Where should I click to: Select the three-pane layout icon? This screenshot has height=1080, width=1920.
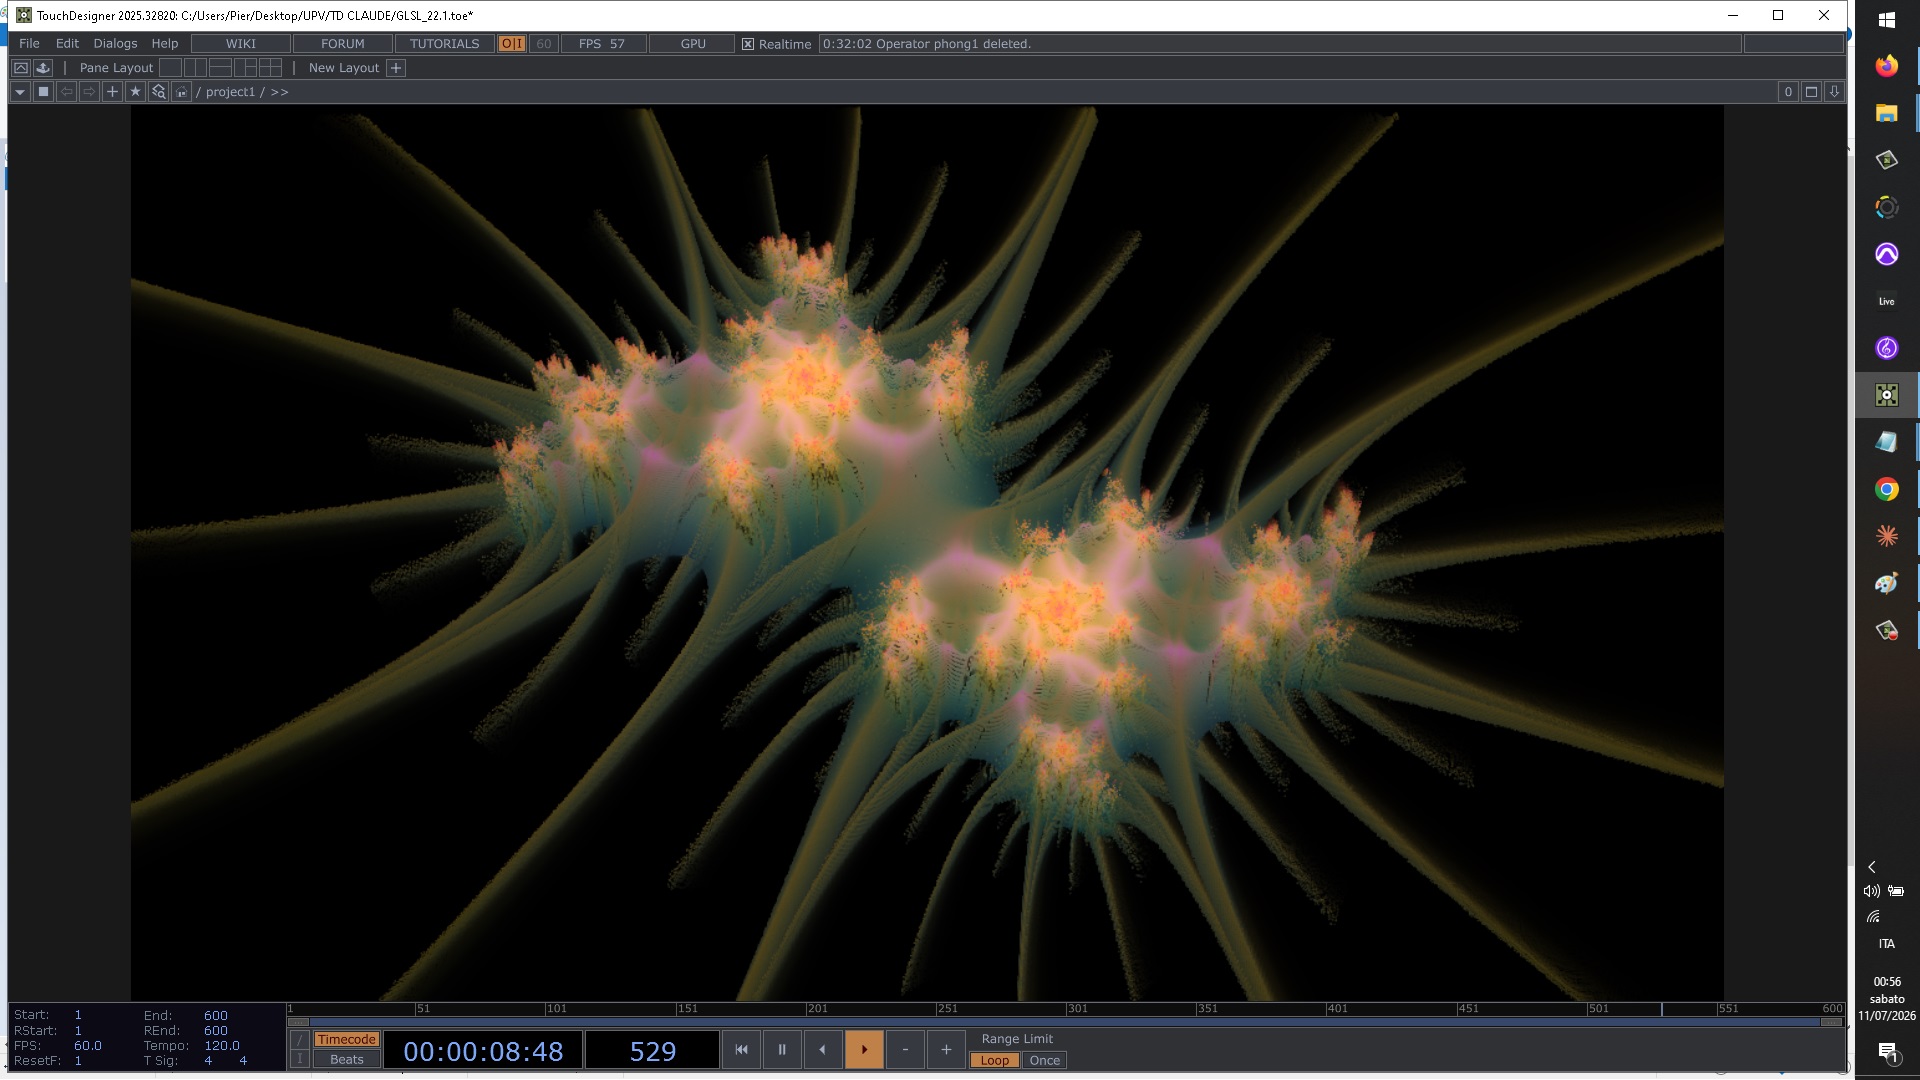[246, 67]
